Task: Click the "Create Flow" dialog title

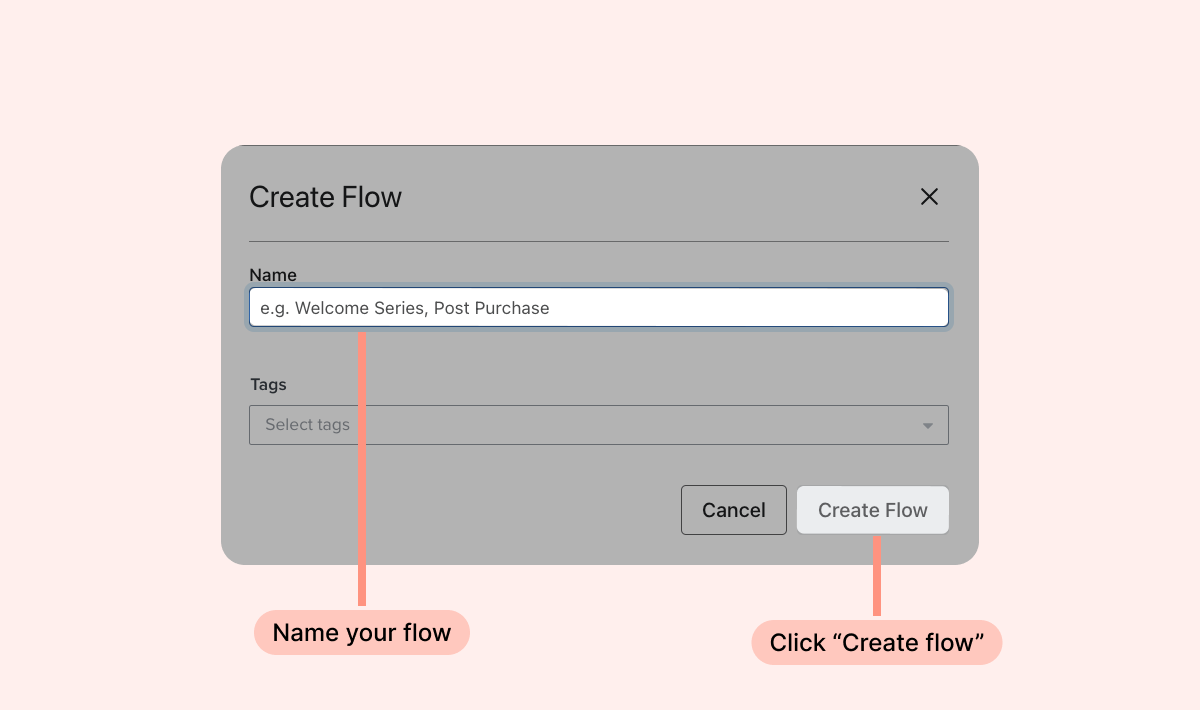Action: point(325,197)
